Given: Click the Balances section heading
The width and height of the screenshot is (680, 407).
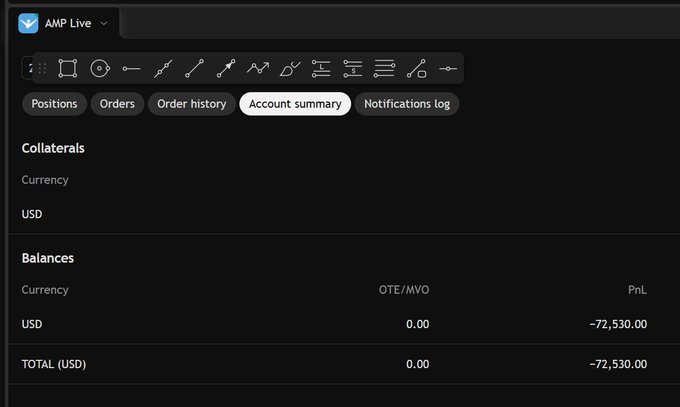Looking at the screenshot, I should (48, 258).
